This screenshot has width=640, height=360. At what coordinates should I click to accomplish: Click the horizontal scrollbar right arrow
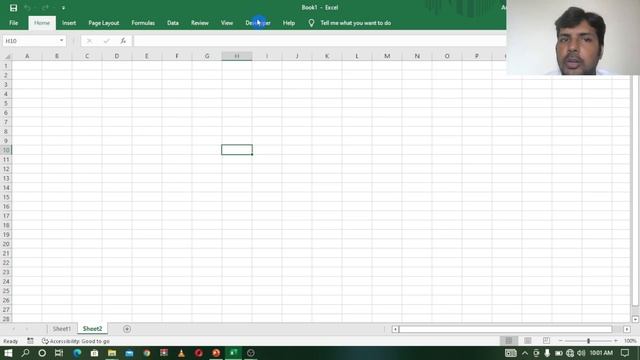[627, 329]
